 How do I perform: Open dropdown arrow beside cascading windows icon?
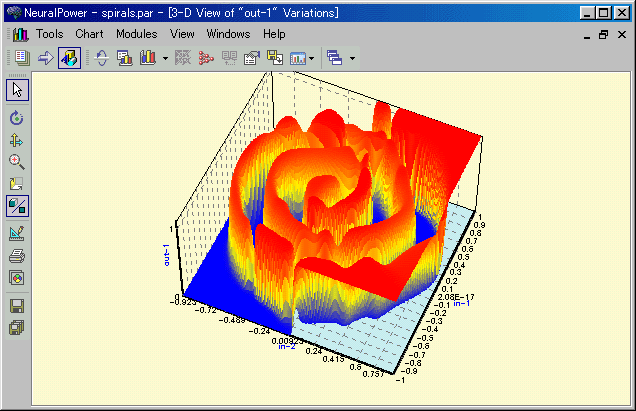click(352, 58)
